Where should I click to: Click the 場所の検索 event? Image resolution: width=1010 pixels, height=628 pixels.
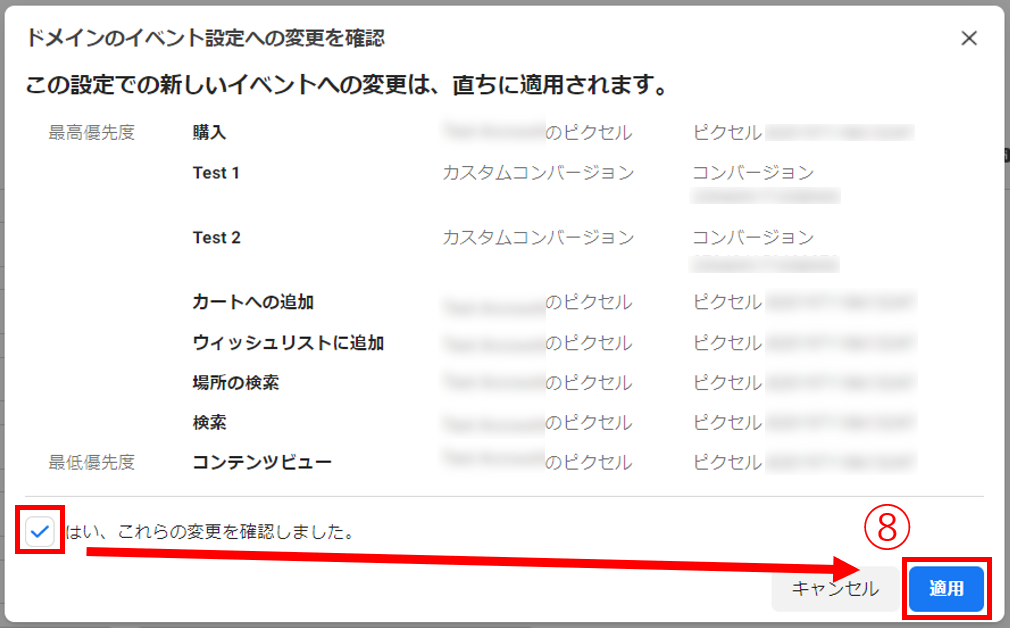[236, 383]
